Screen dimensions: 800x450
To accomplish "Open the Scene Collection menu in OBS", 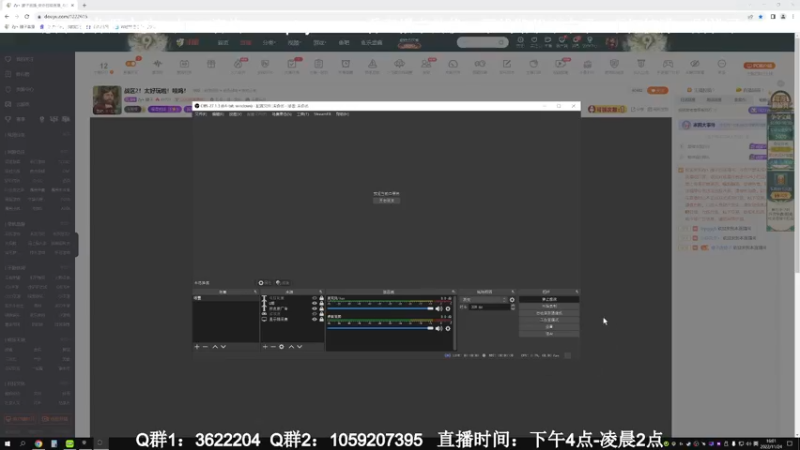I will 282,114.
